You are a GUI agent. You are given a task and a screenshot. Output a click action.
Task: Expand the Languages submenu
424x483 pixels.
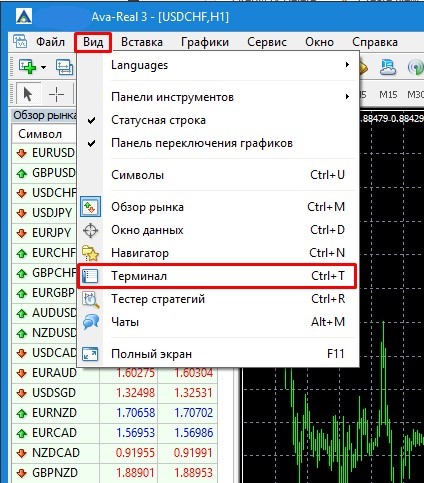pos(218,65)
